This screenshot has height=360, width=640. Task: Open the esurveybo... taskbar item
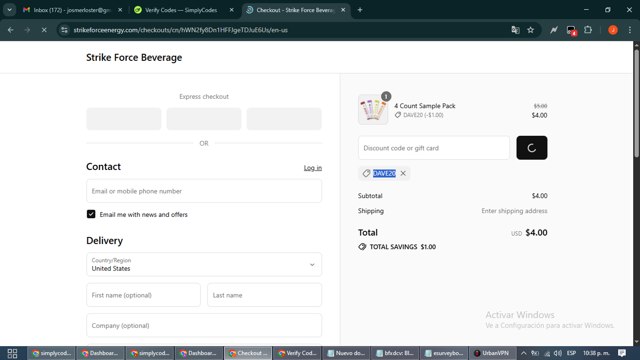[x=444, y=353]
